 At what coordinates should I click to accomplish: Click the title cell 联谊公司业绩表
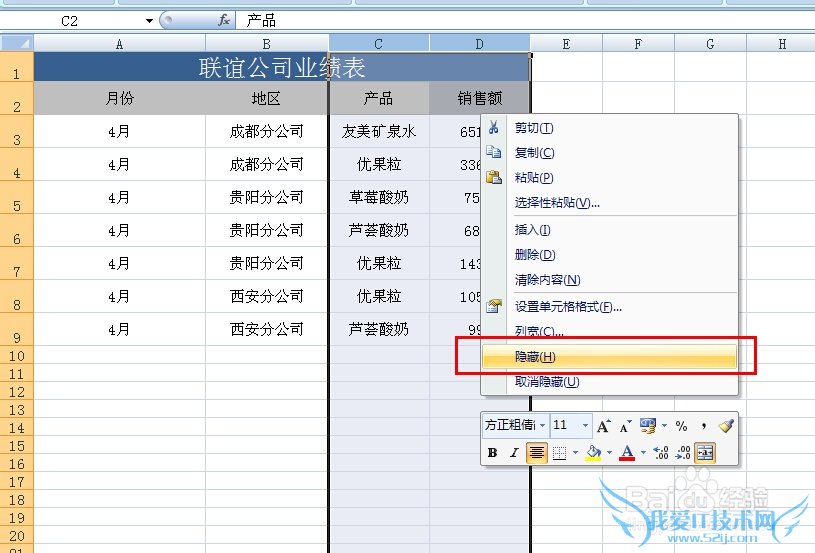tap(282, 67)
